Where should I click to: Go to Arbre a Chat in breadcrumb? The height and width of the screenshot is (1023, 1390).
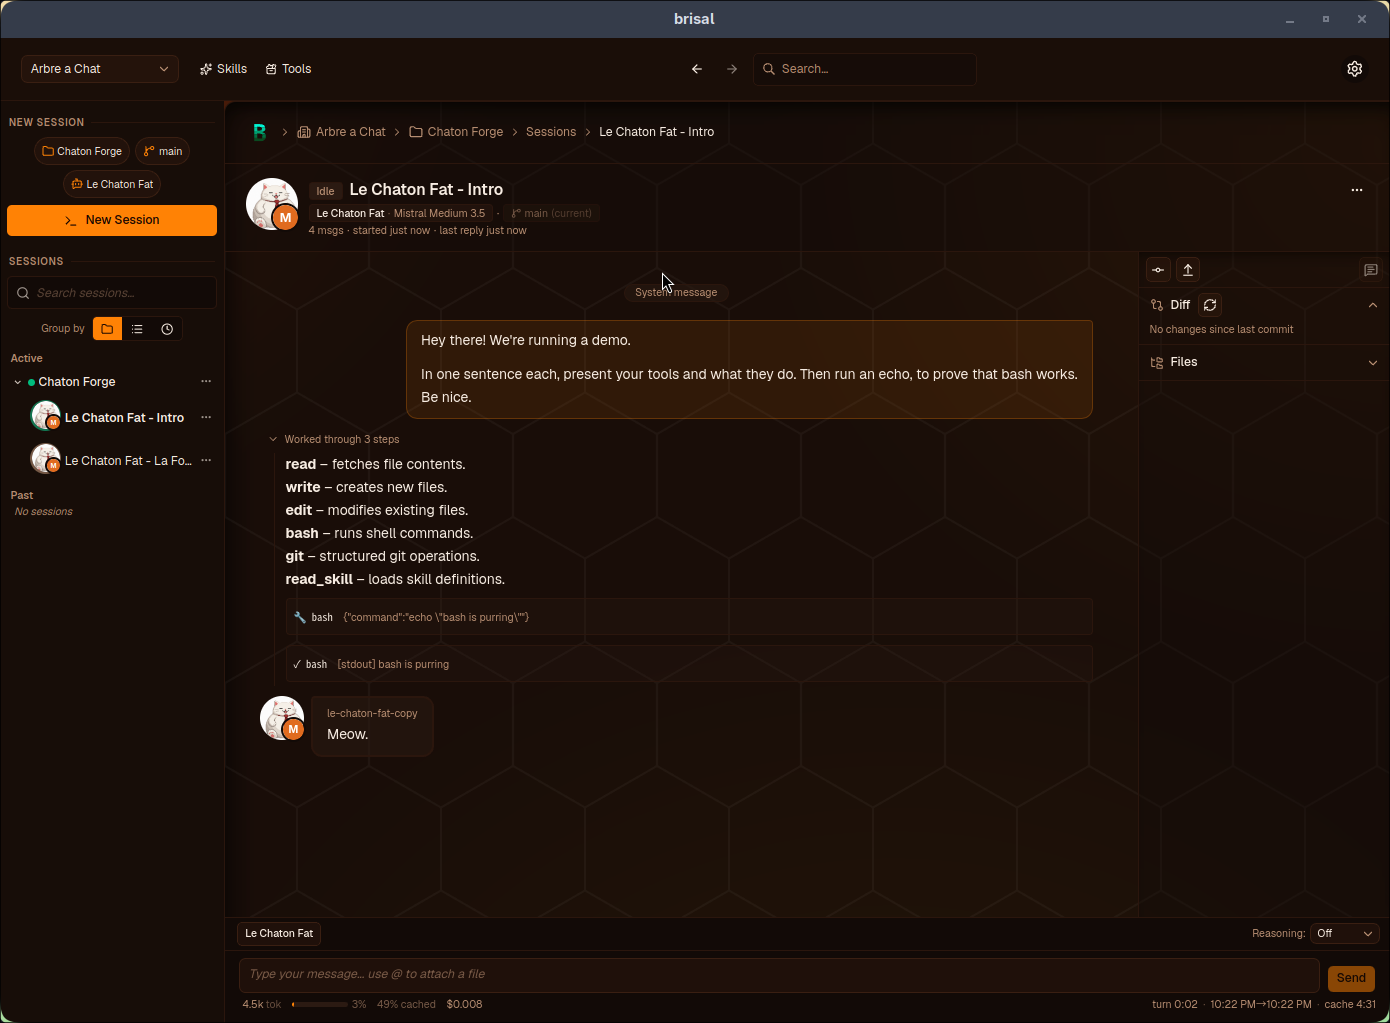[341, 132]
